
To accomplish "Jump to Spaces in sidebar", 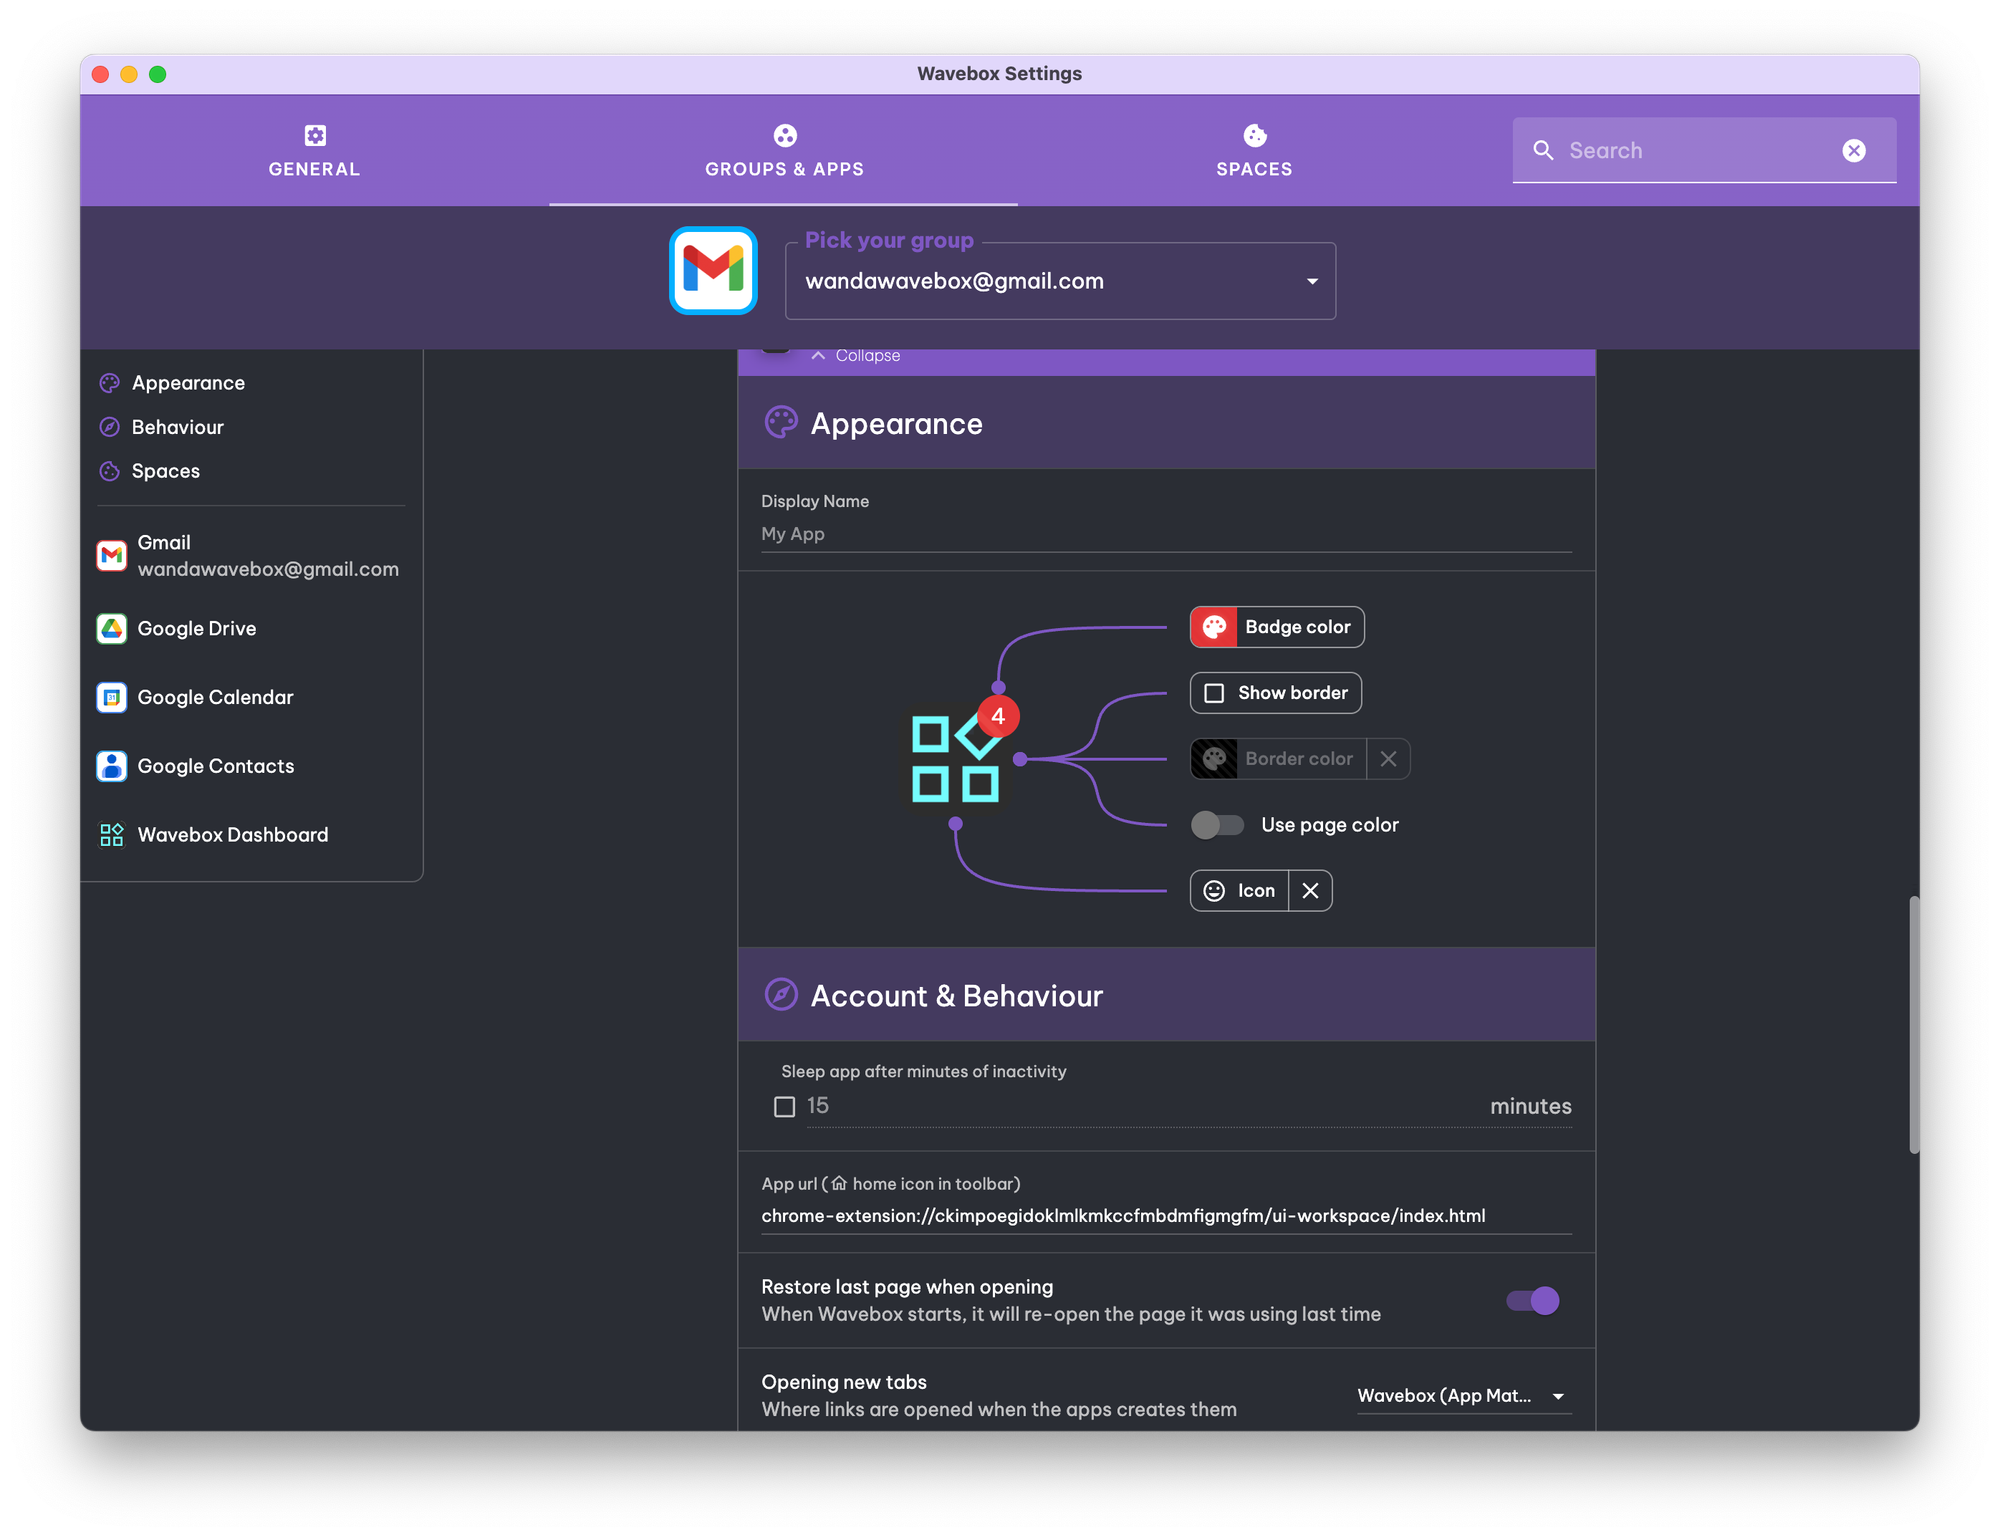I will pyautogui.click(x=166, y=471).
